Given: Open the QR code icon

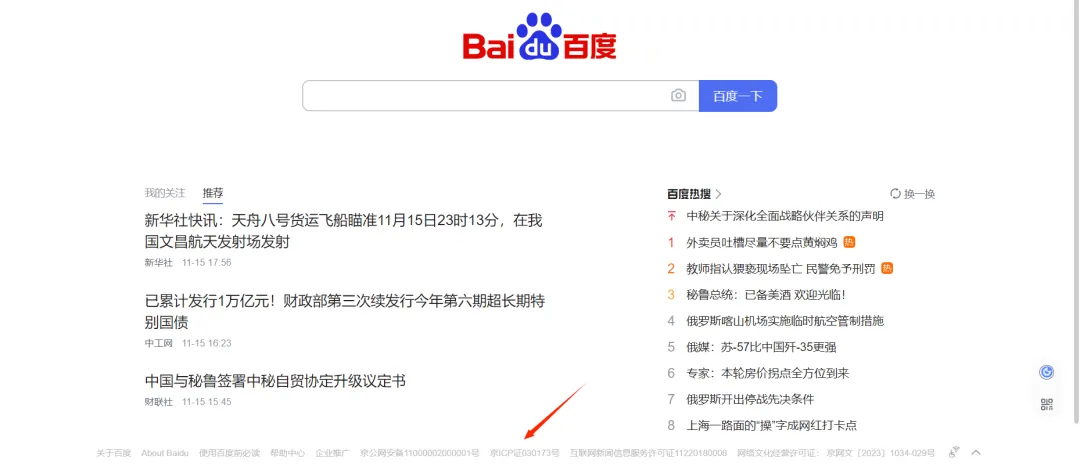Looking at the screenshot, I should 1046,404.
